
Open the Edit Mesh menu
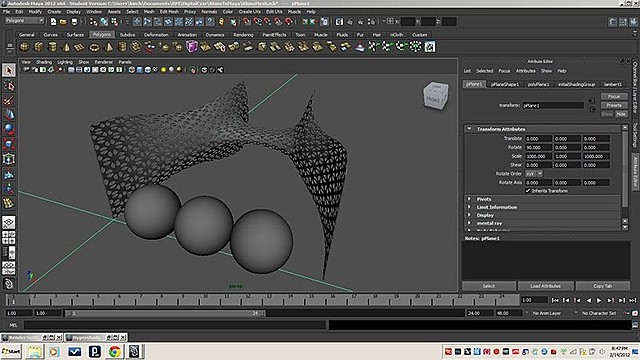tap(169, 12)
